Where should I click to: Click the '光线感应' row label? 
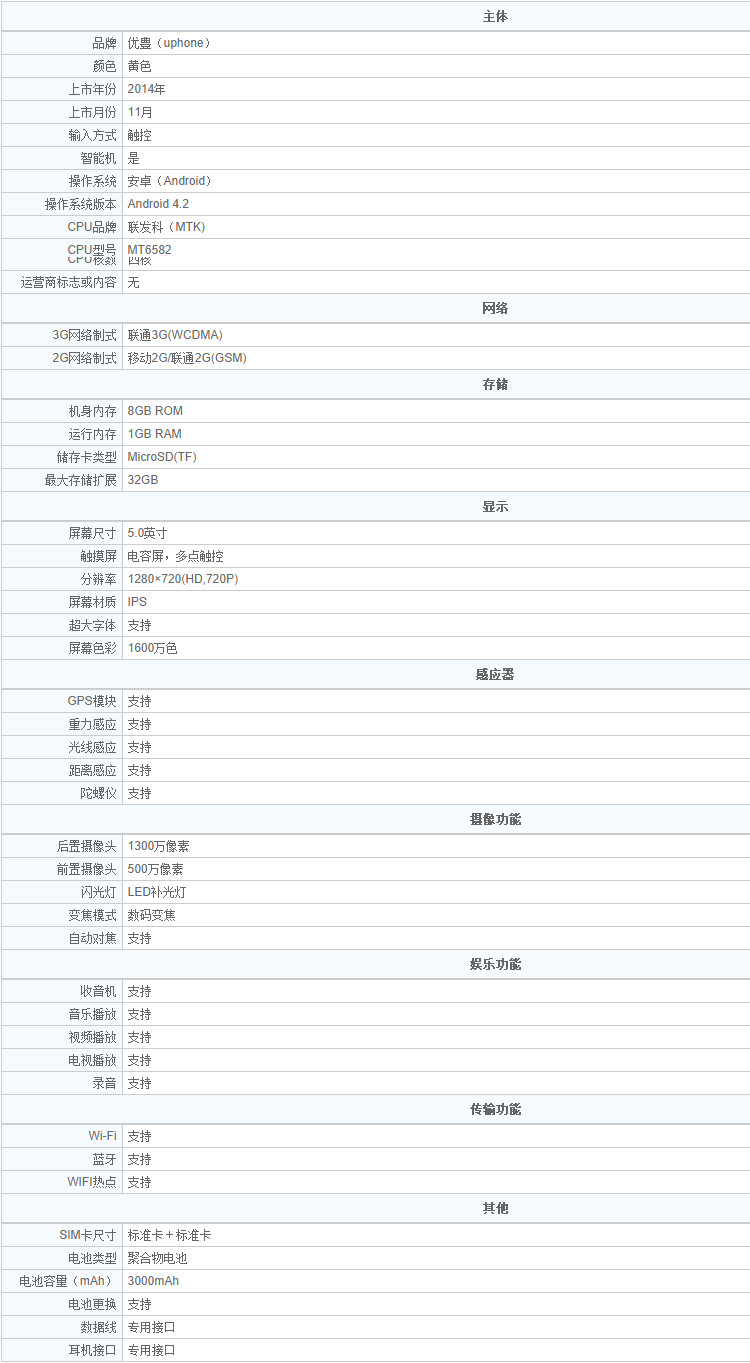point(92,747)
